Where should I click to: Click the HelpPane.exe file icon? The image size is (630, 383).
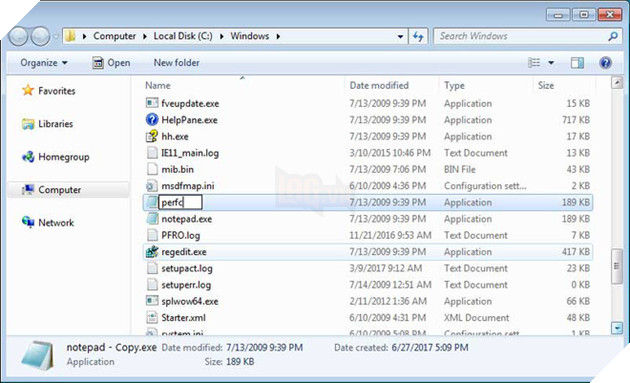coord(152,120)
